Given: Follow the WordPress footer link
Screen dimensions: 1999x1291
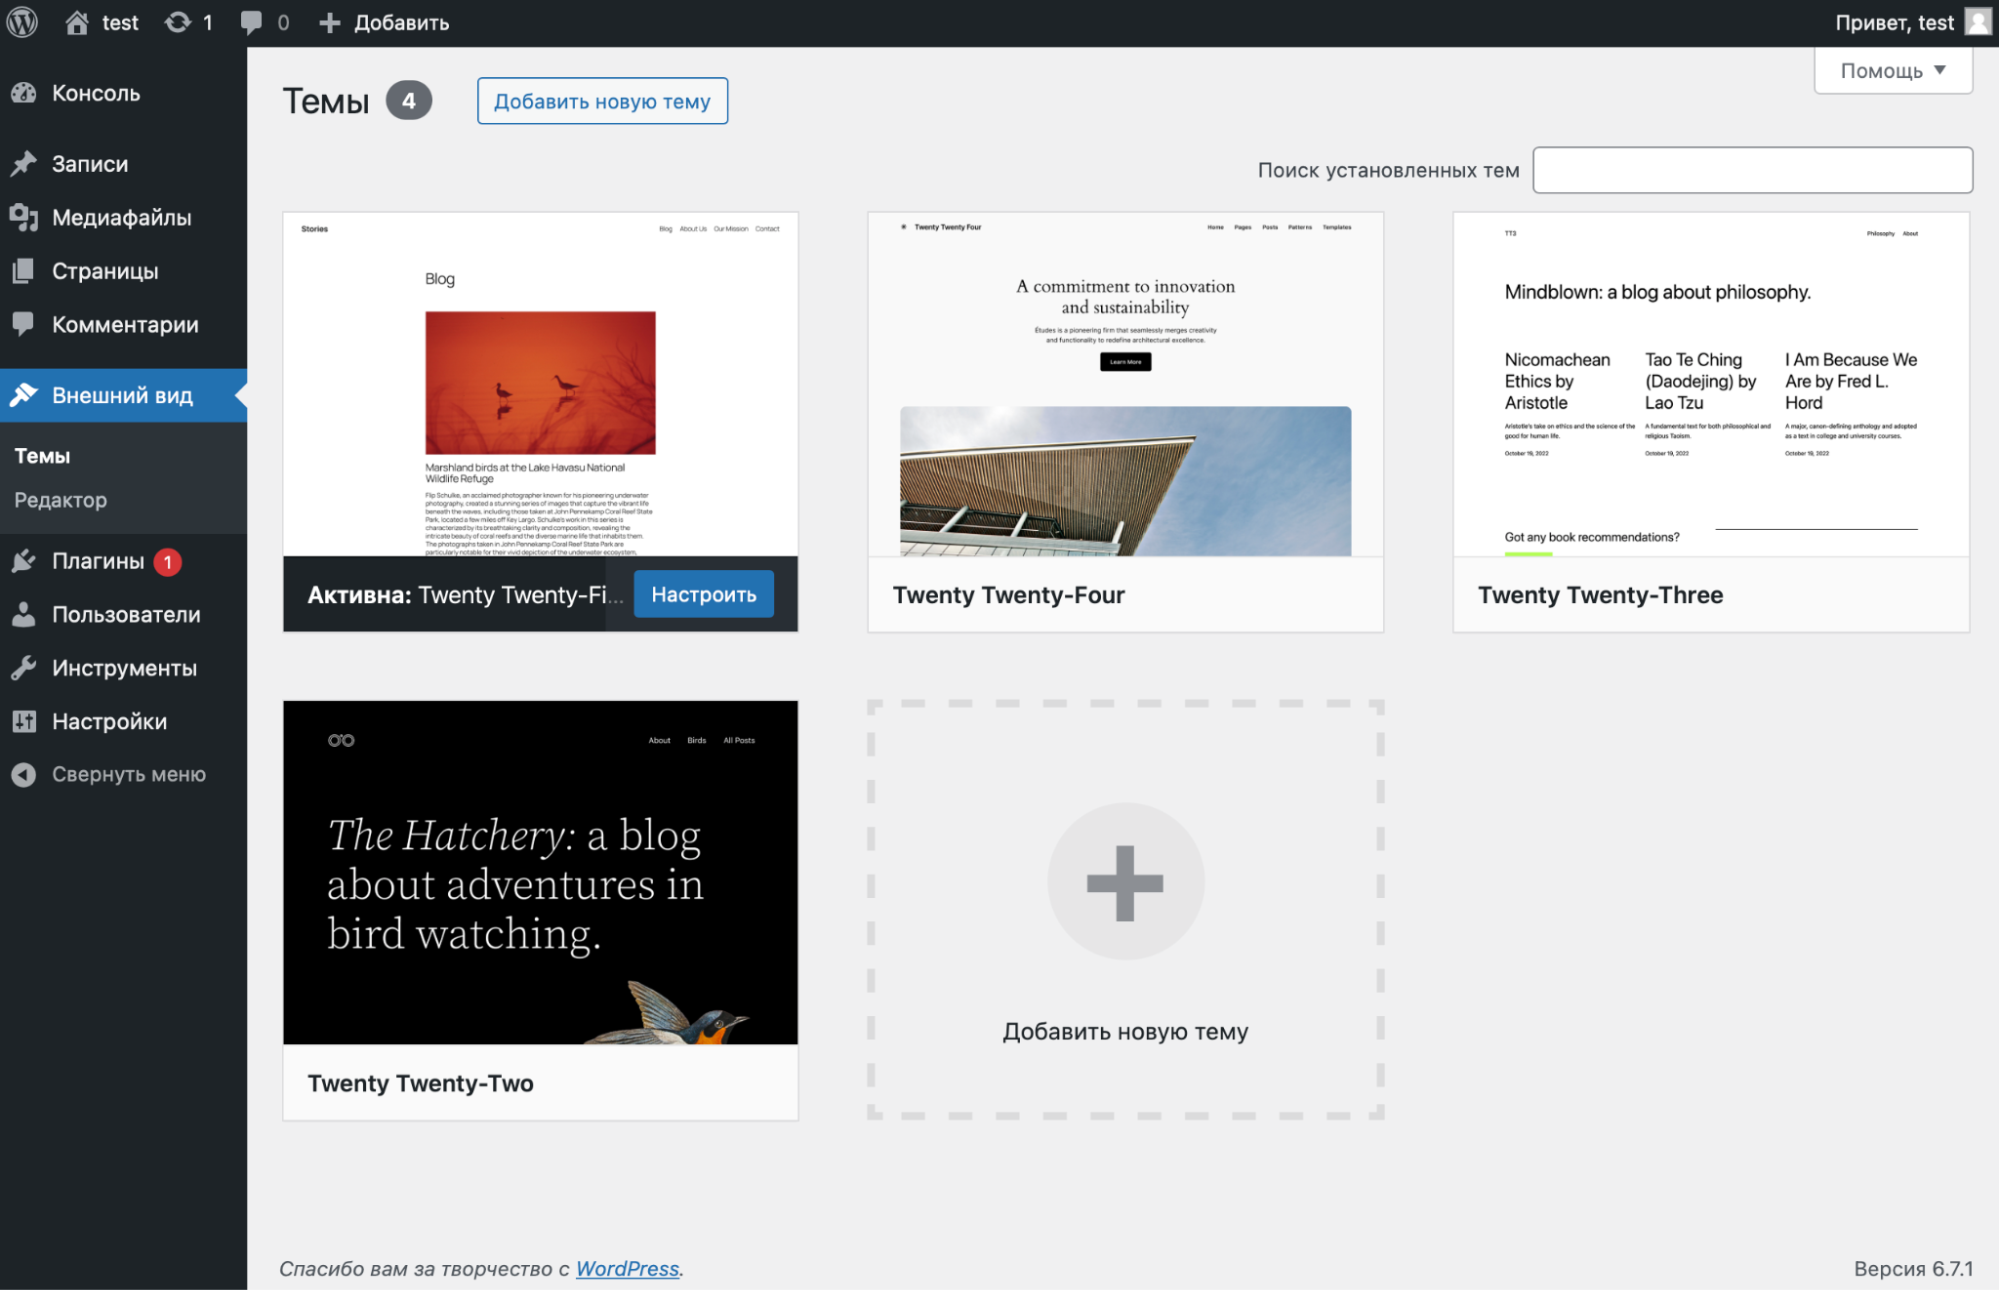Looking at the screenshot, I should 627,1268.
